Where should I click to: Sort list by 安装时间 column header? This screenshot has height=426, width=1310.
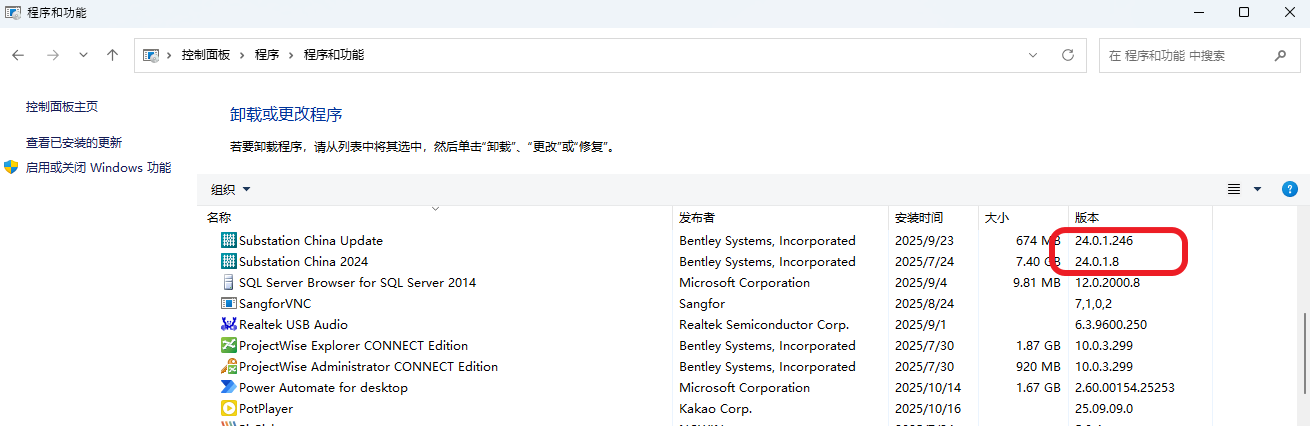(x=919, y=218)
